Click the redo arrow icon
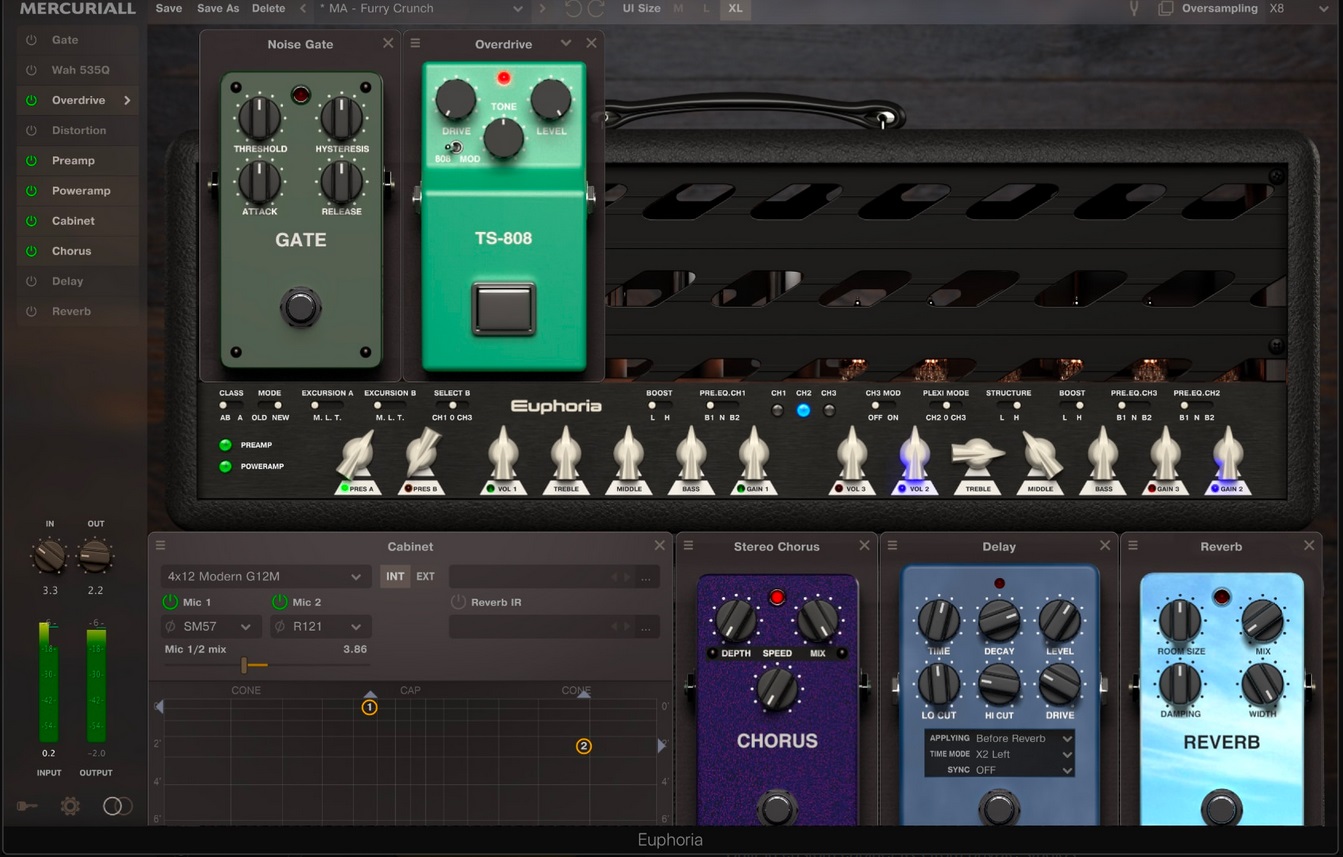 596,8
